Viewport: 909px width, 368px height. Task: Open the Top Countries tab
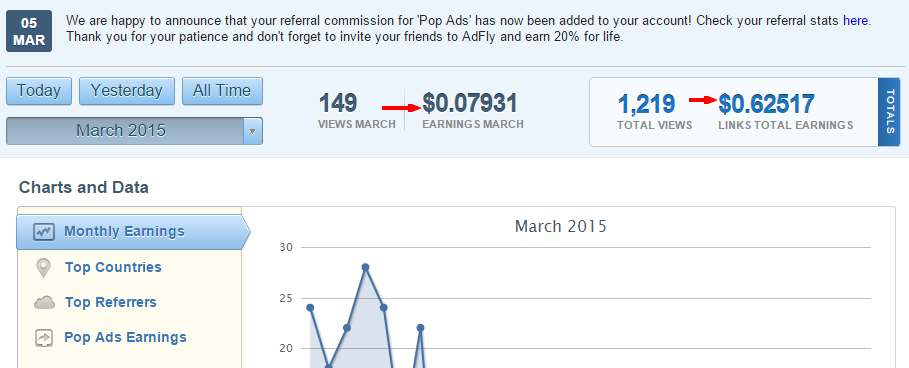pyautogui.click(x=113, y=267)
